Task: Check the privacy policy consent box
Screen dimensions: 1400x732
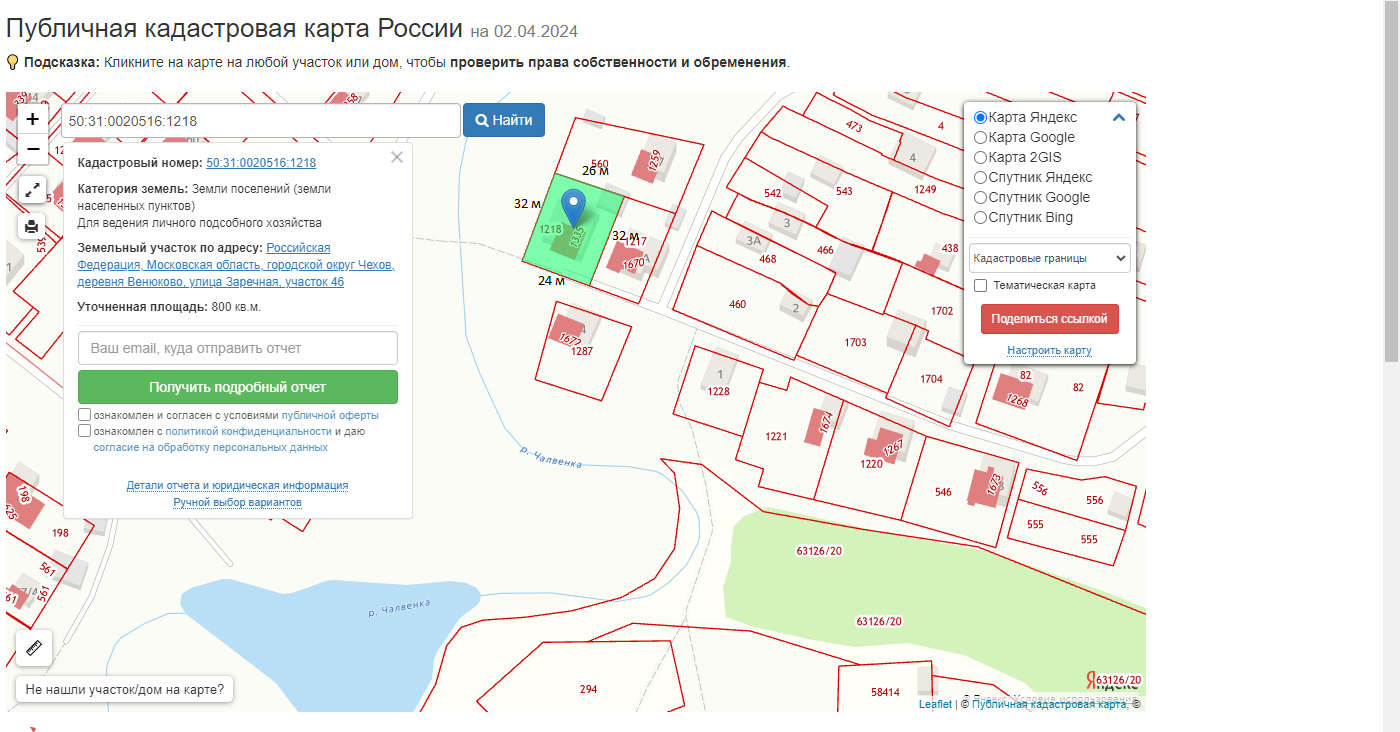Action: (x=85, y=431)
